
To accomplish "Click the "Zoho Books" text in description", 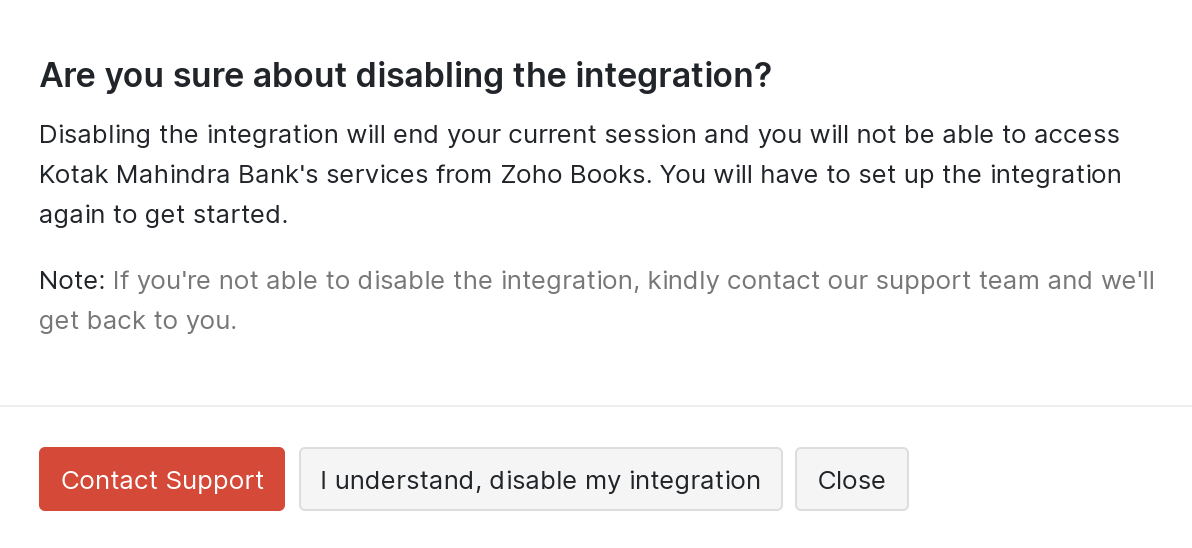I will pyautogui.click(x=574, y=175).
